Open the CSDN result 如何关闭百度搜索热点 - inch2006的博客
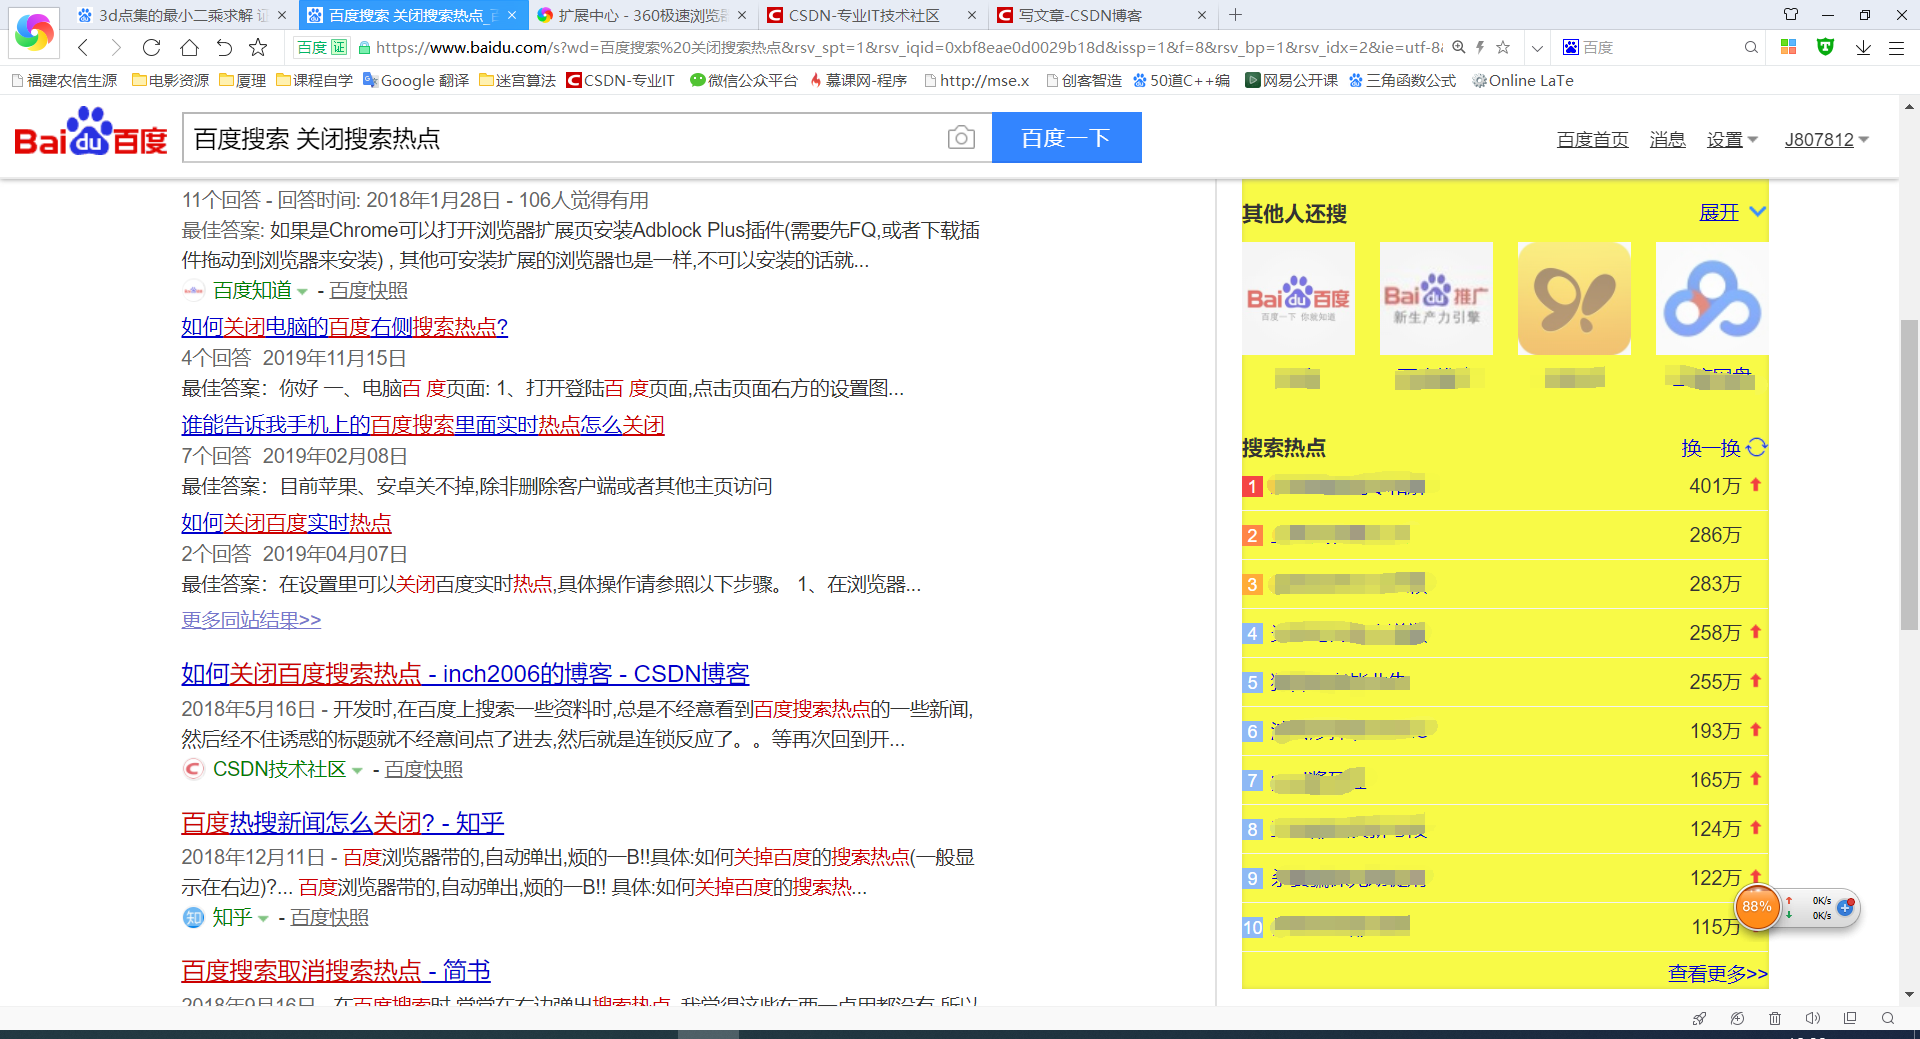Image resolution: width=1920 pixels, height=1039 pixels. [x=465, y=674]
